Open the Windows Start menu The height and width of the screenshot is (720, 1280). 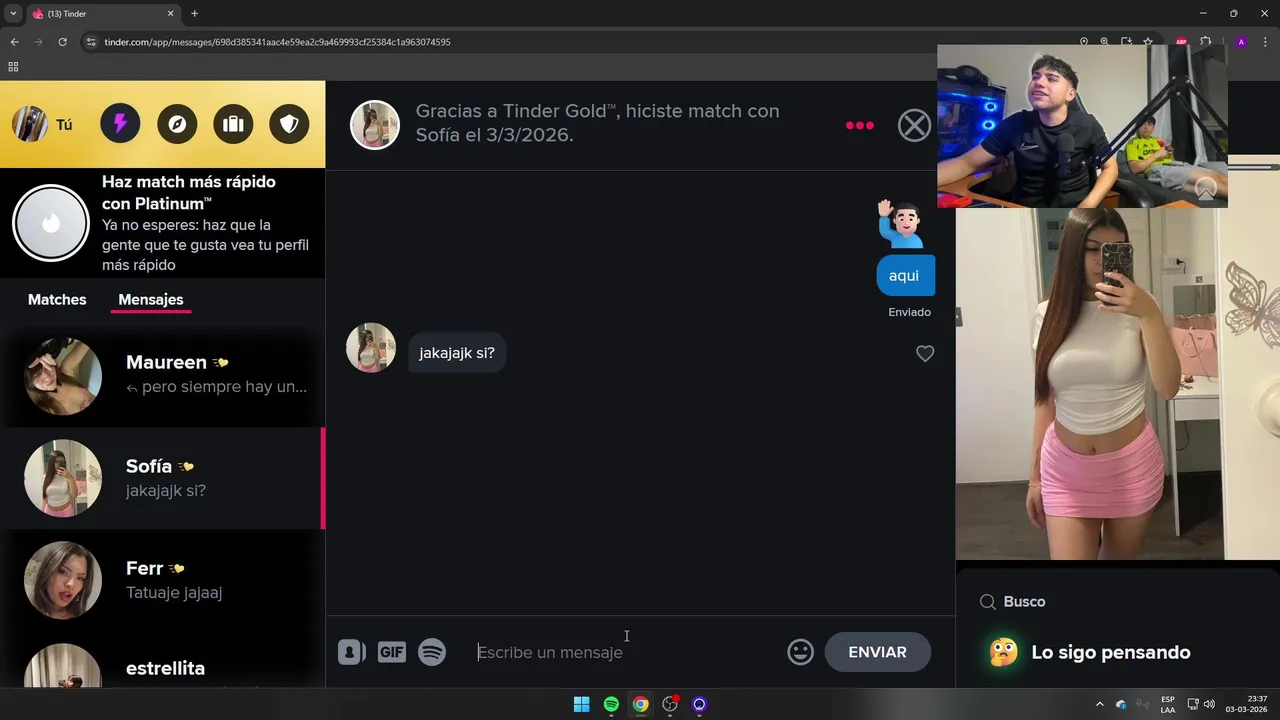[581, 704]
